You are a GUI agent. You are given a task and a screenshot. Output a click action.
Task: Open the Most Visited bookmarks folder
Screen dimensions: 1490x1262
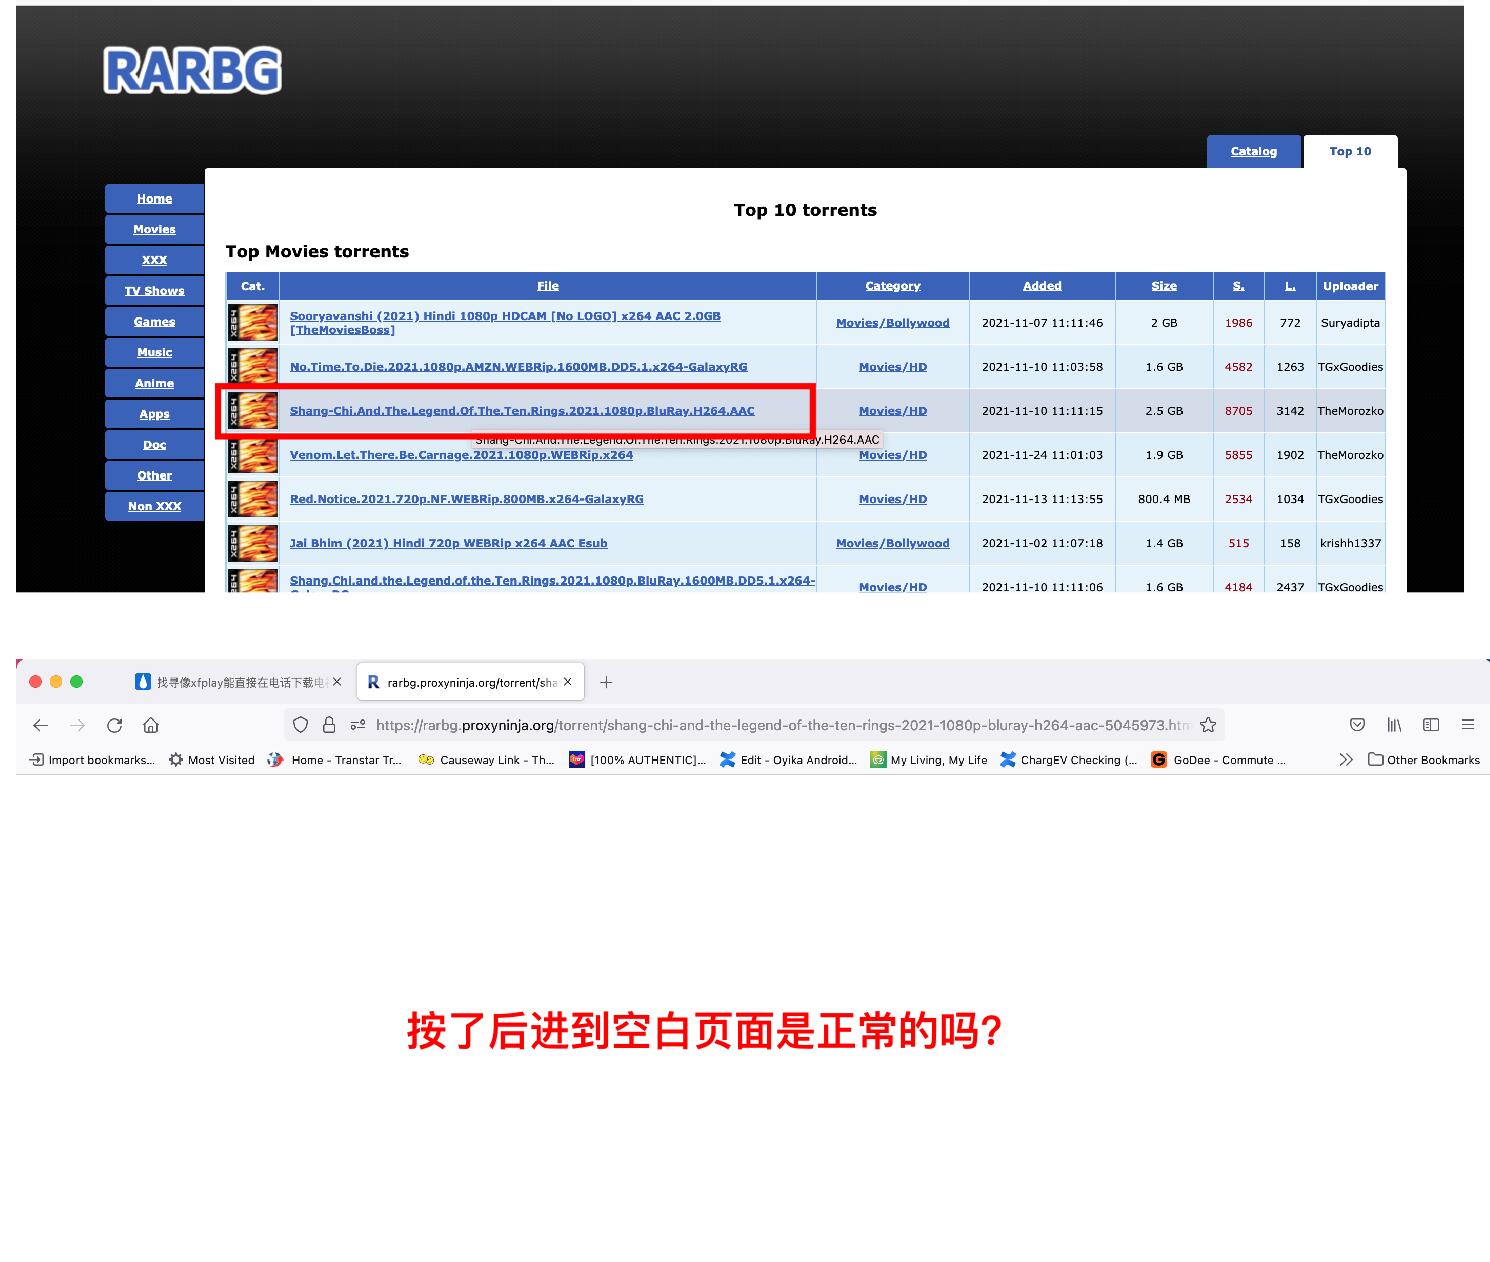coord(211,760)
